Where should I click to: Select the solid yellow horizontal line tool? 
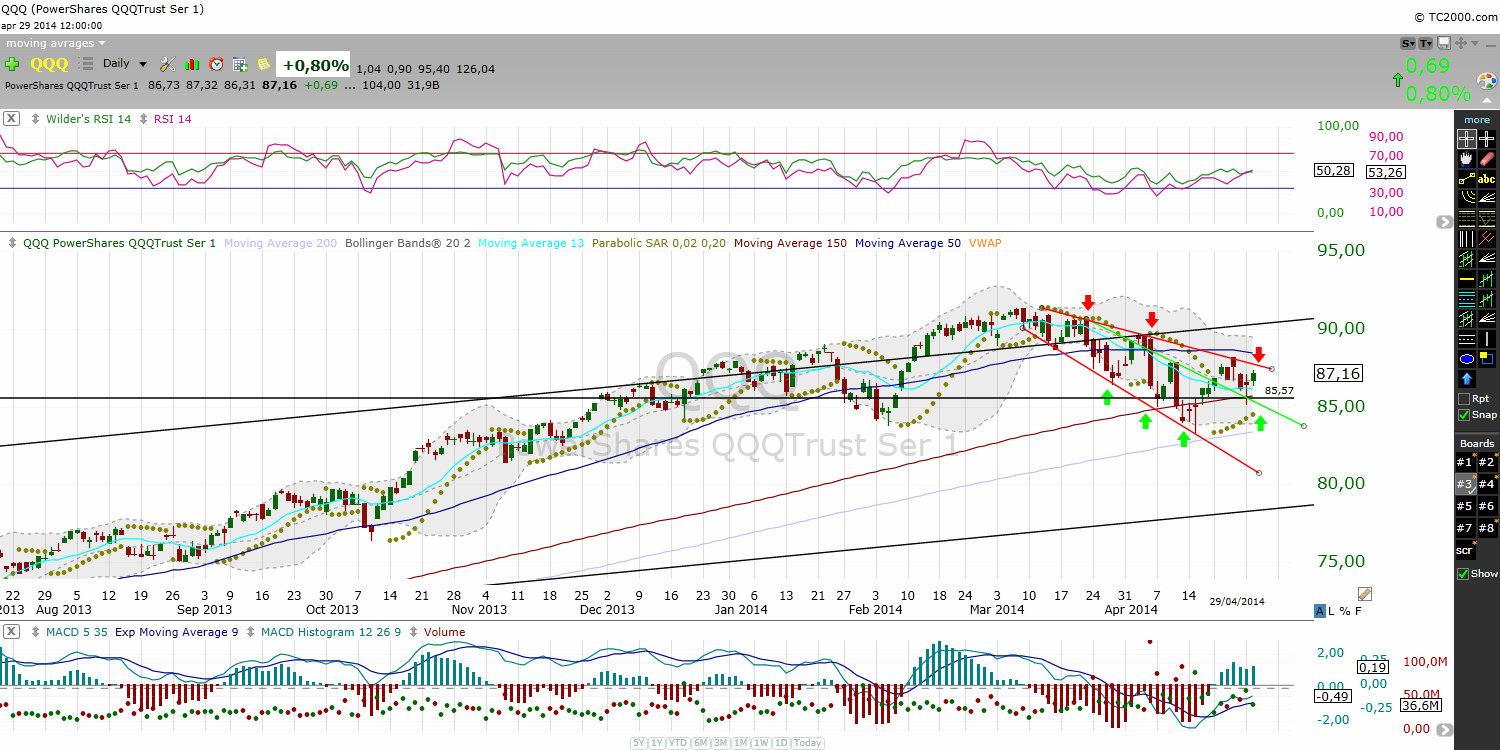[1466, 279]
